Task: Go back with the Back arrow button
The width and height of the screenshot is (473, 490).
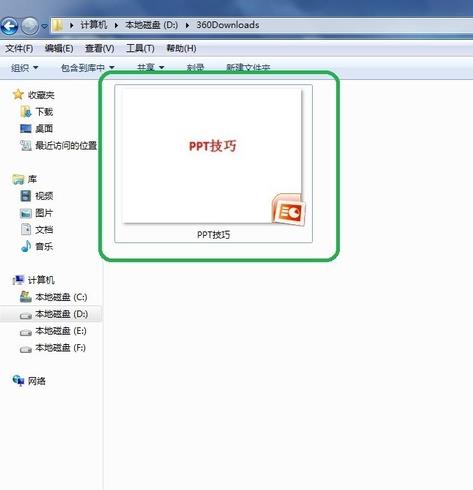Action: pyautogui.click(x=9, y=26)
